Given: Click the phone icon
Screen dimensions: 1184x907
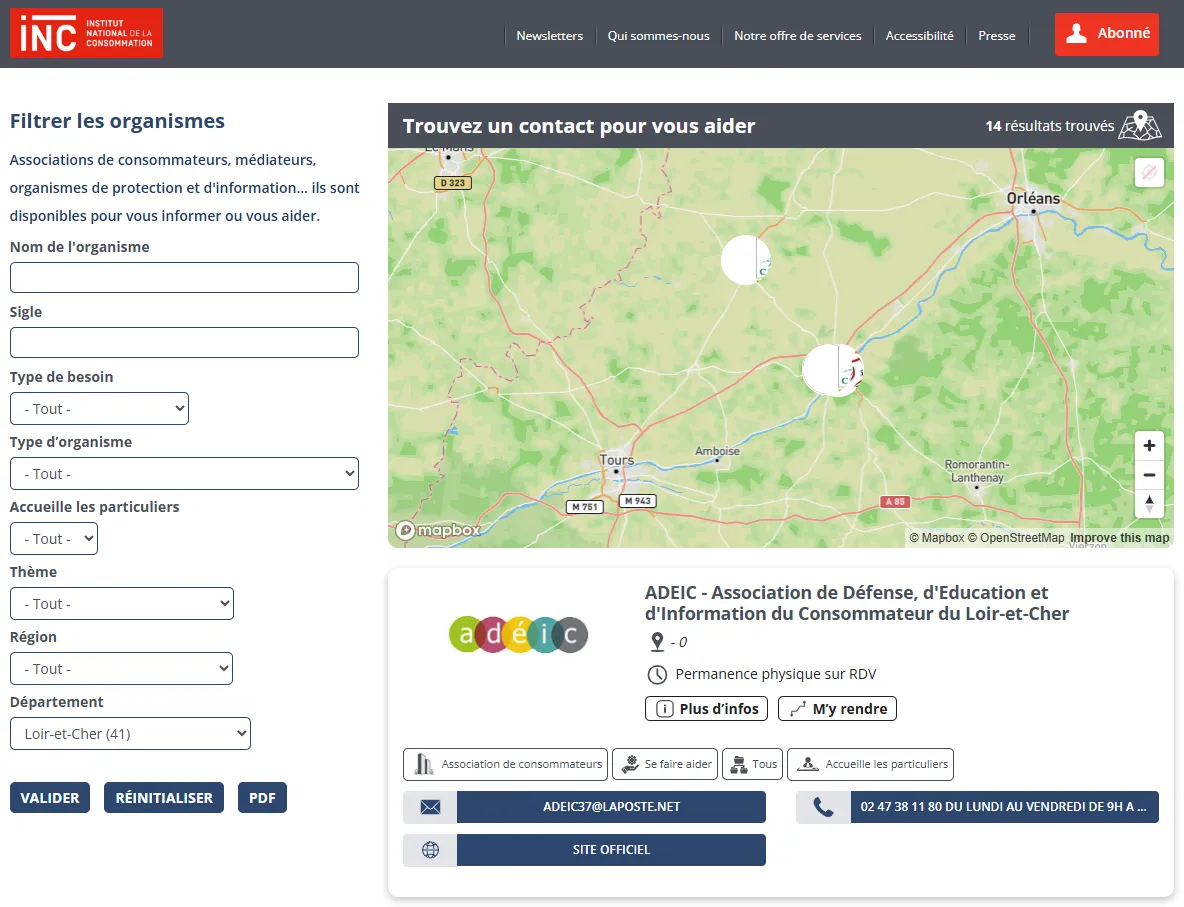Looking at the screenshot, I should coord(824,807).
